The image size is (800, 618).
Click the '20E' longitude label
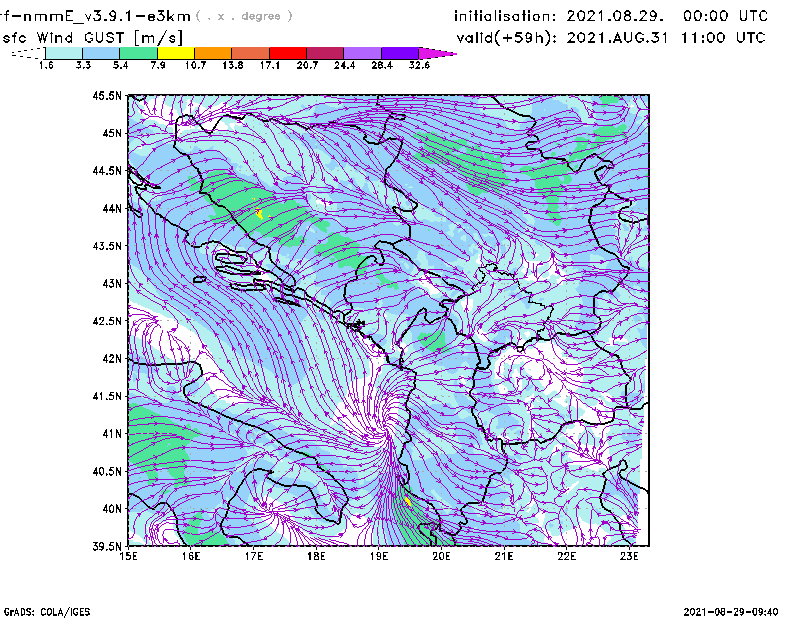tap(441, 556)
